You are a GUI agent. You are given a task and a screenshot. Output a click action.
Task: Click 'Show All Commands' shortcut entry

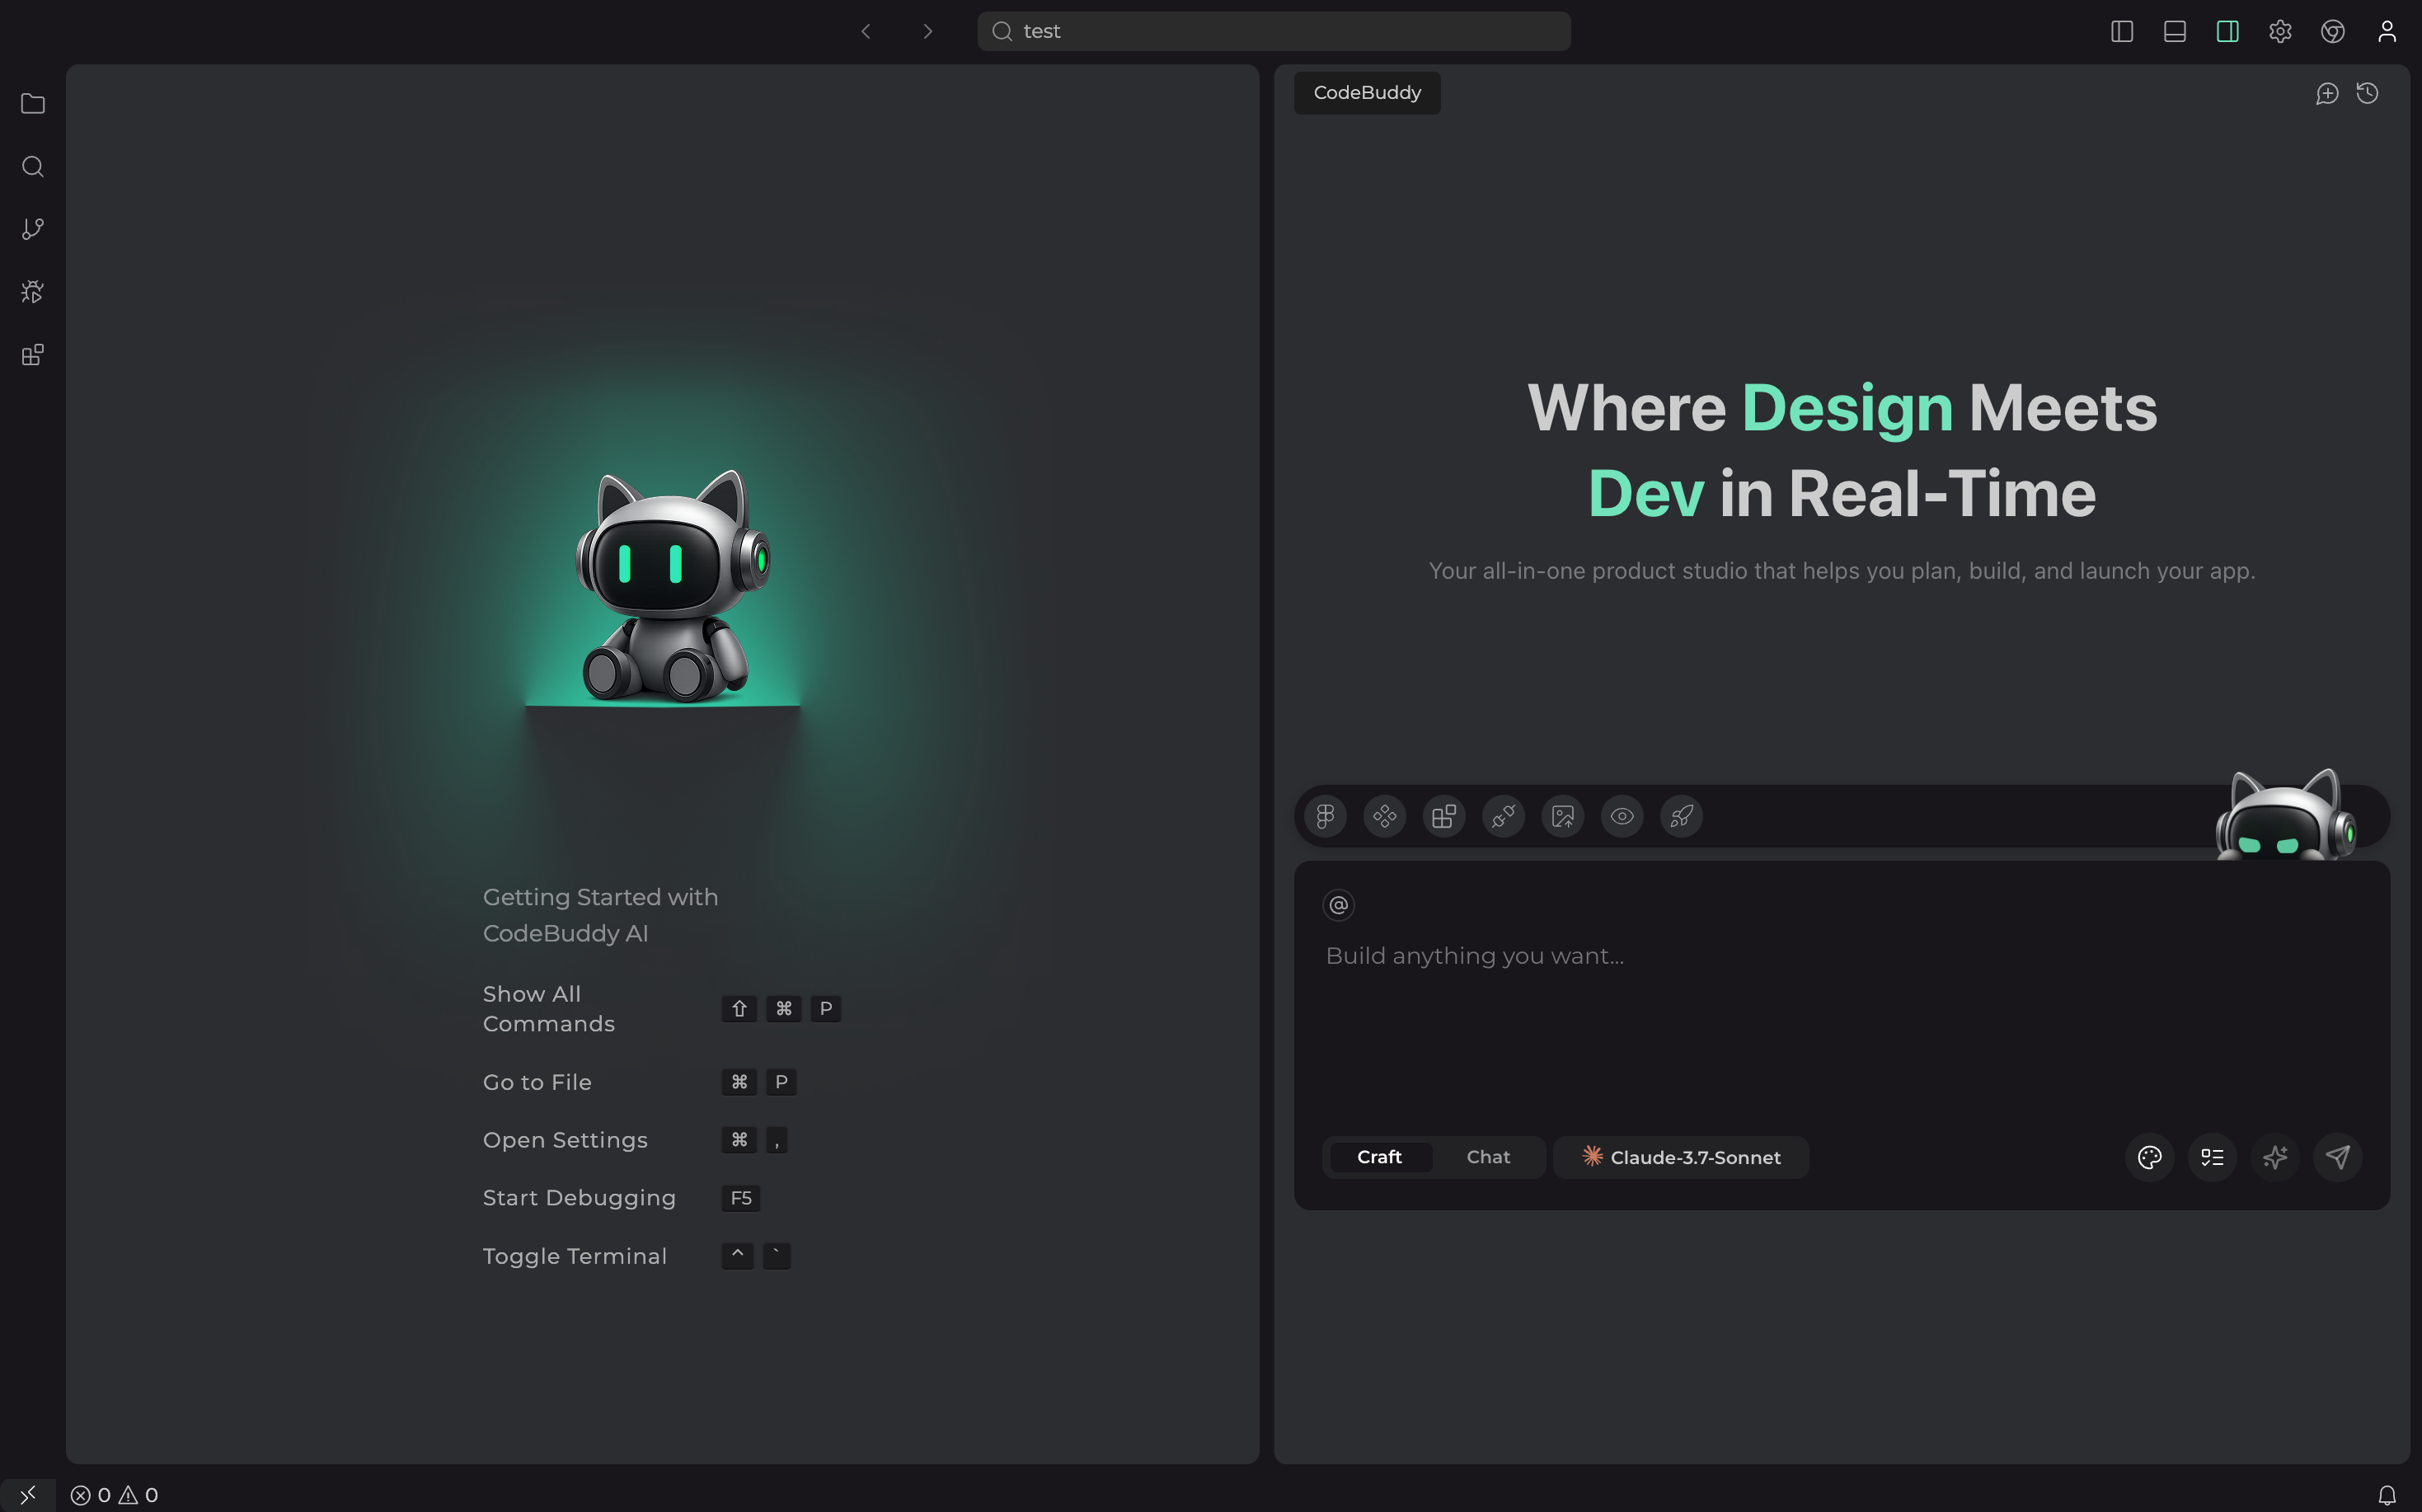pyautogui.click(x=661, y=1009)
